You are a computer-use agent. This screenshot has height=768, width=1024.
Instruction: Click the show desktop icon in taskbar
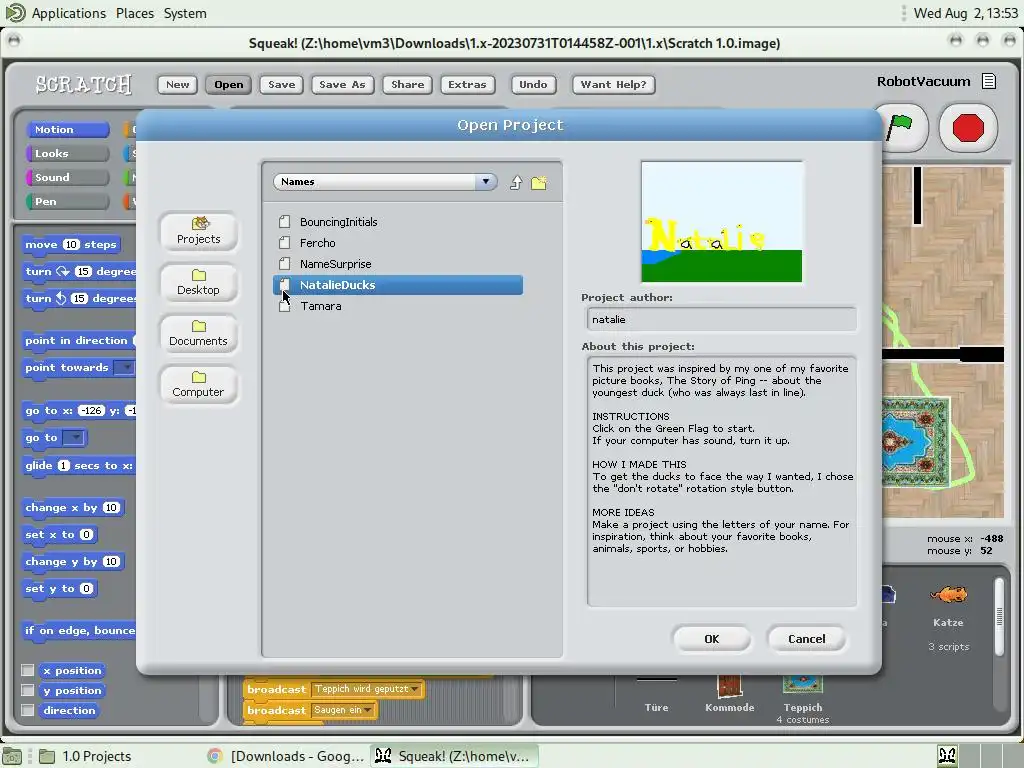point(12,756)
